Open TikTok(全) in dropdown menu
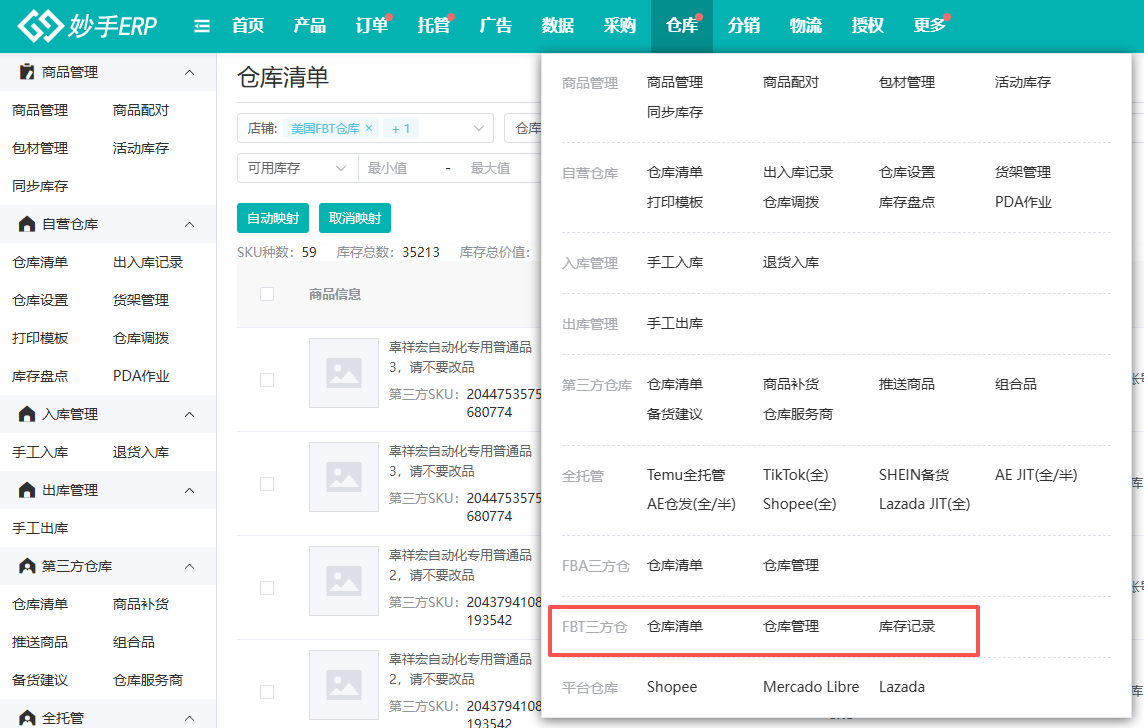 click(795, 475)
